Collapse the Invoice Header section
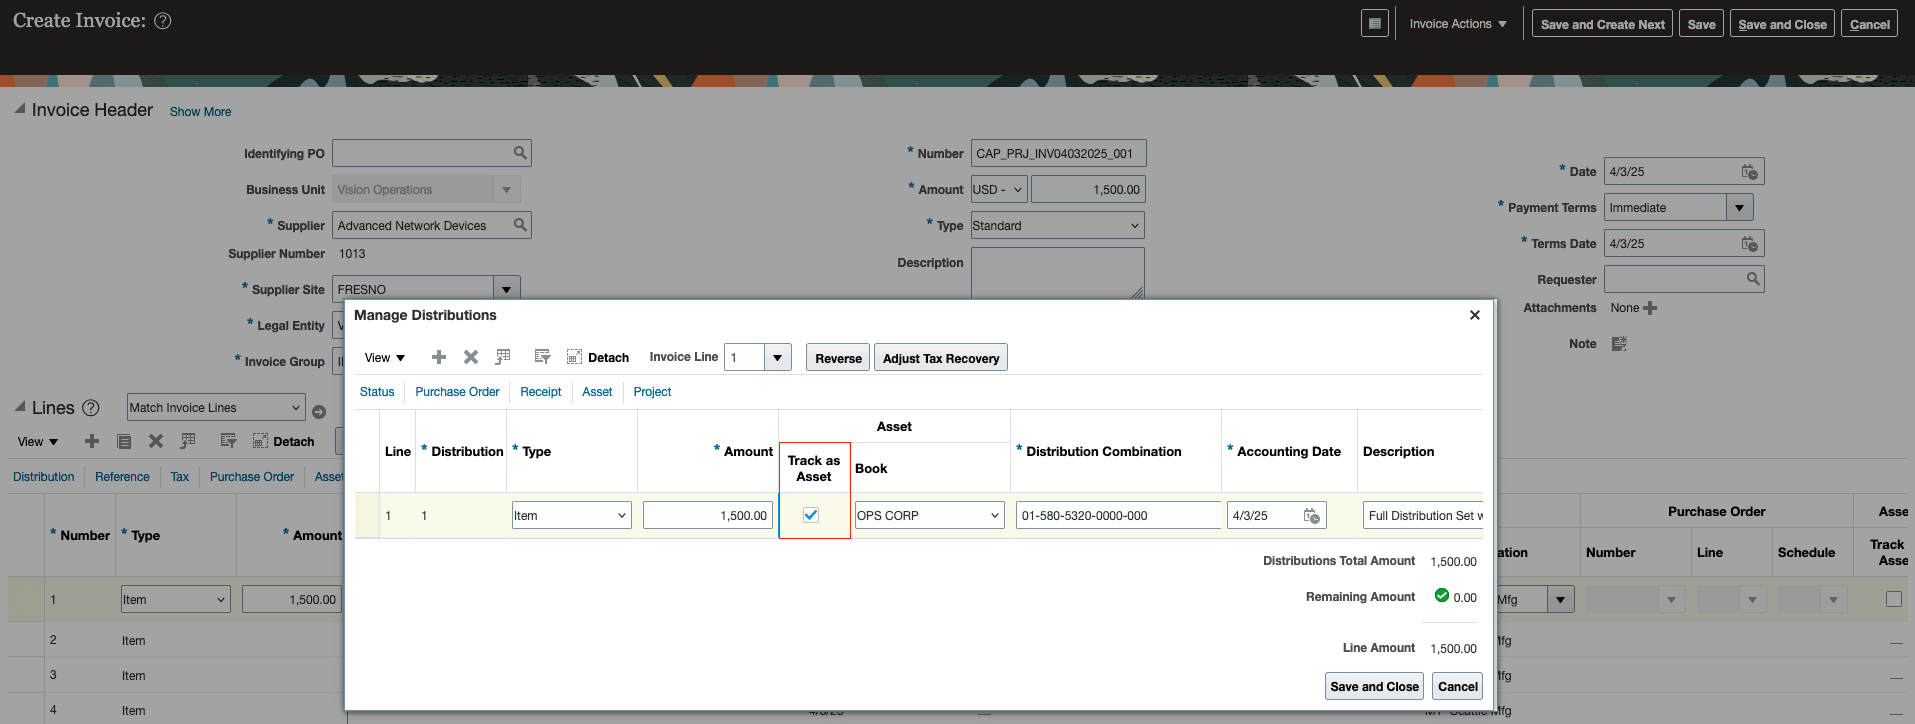 (x=20, y=108)
